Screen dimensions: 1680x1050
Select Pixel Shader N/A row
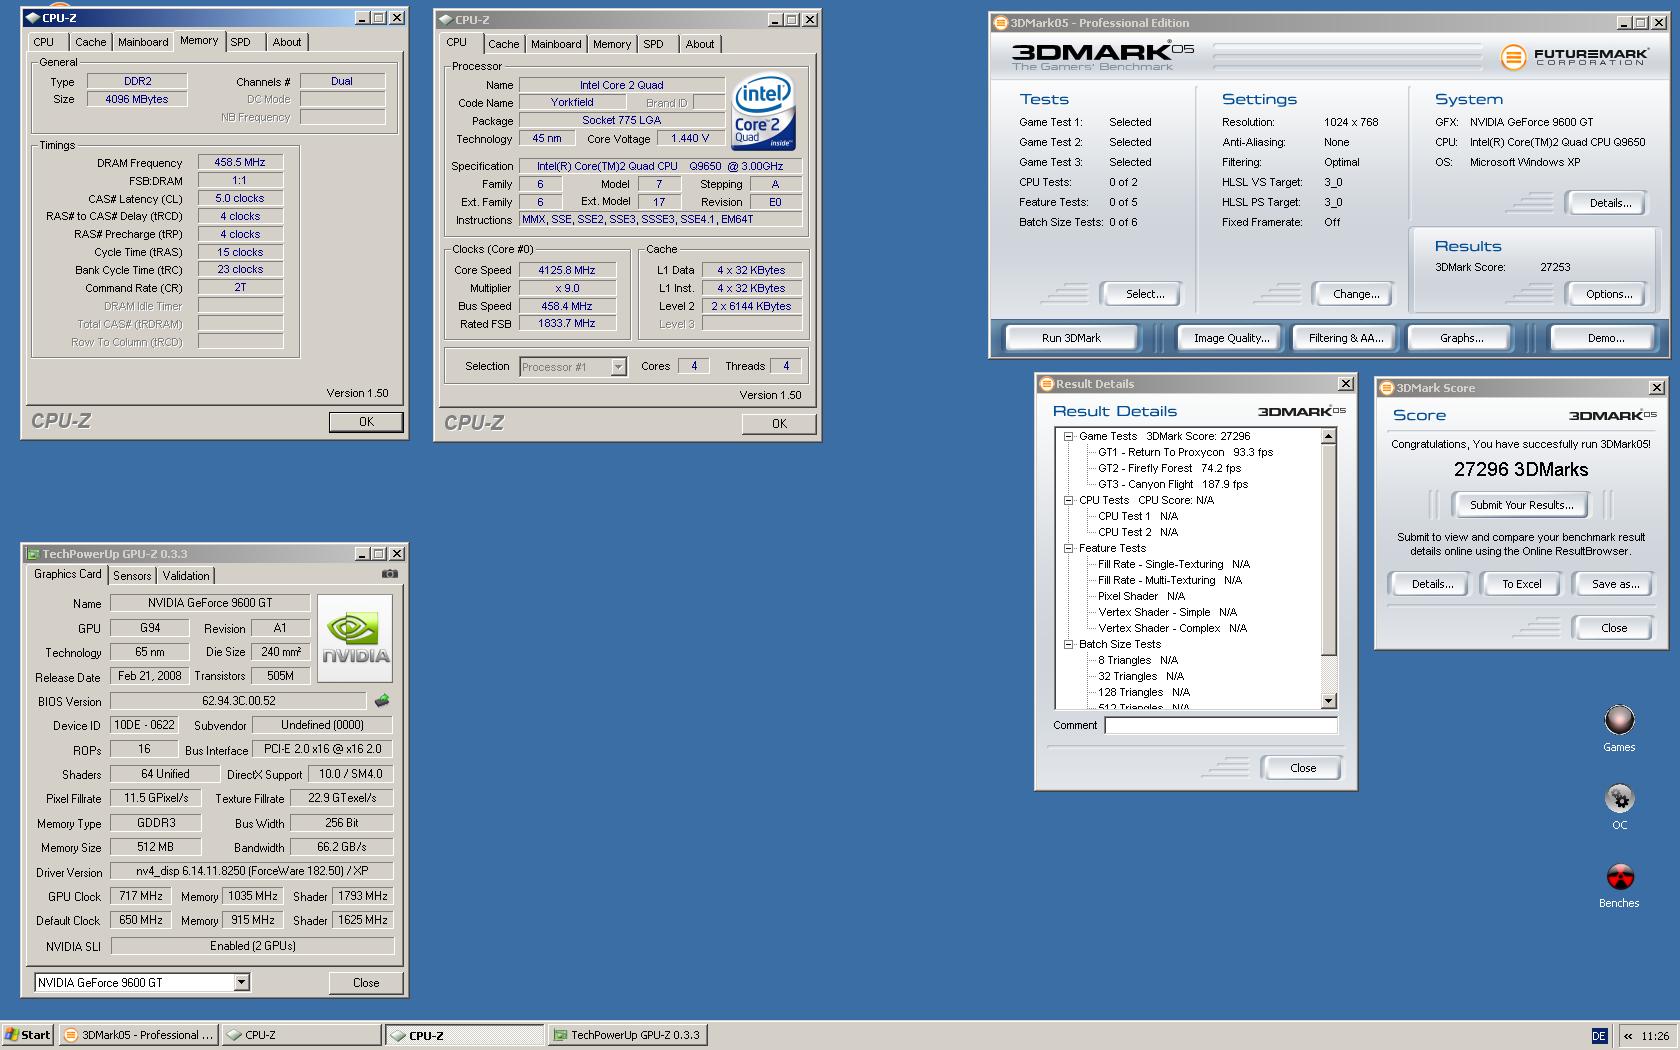pos(1141,596)
